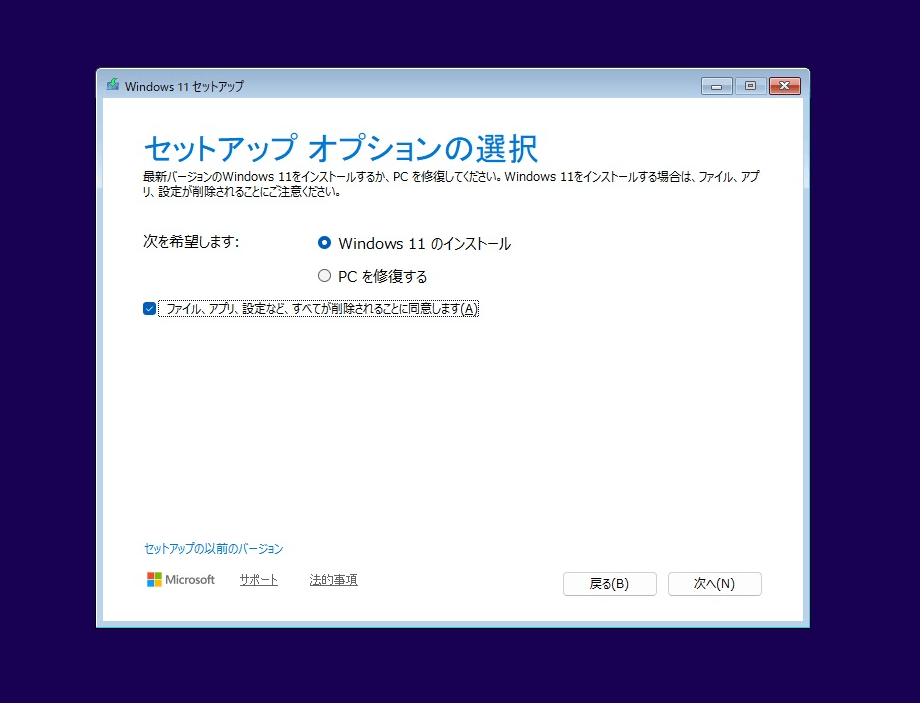Screen dimensions: 920x703
Task: Click the セットアップ オプションの選択 heading
Action: tap(341, 148)
